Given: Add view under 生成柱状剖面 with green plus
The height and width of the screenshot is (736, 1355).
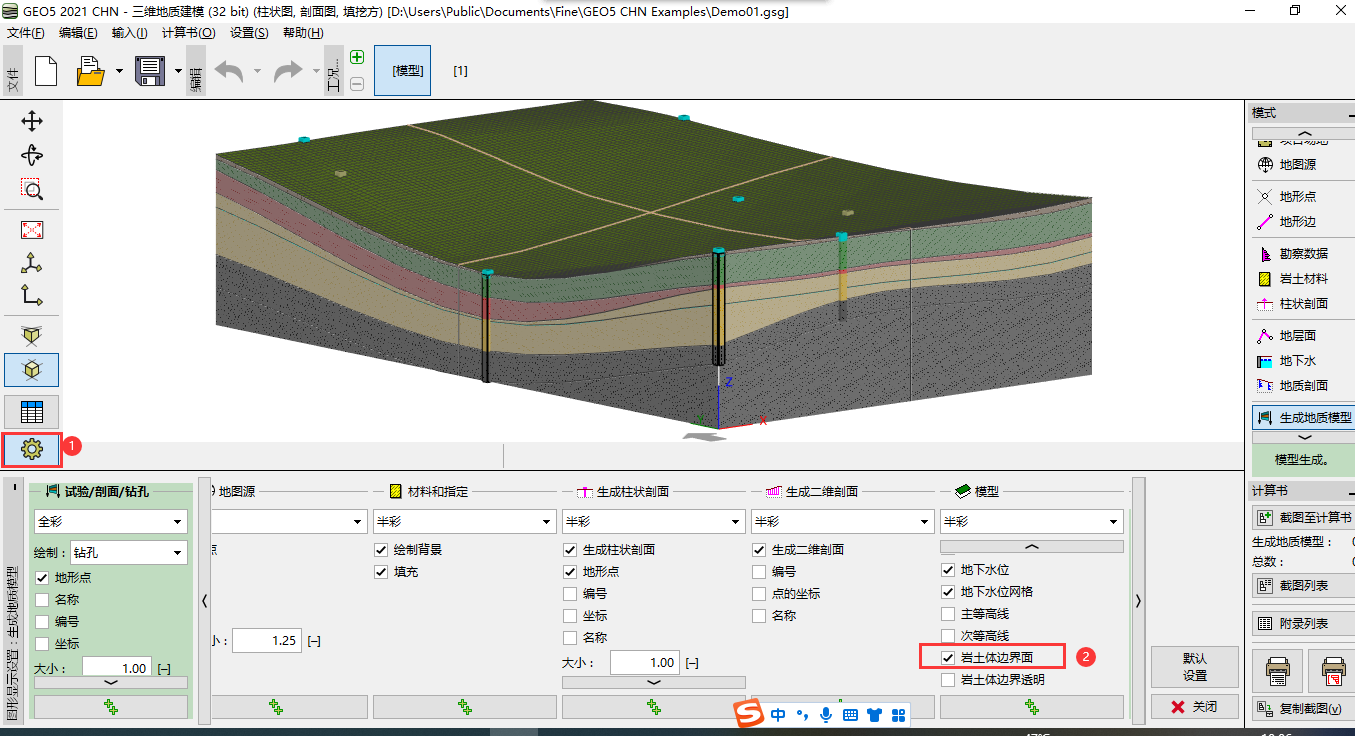Looking at the screenshot, I should (654, 707).
